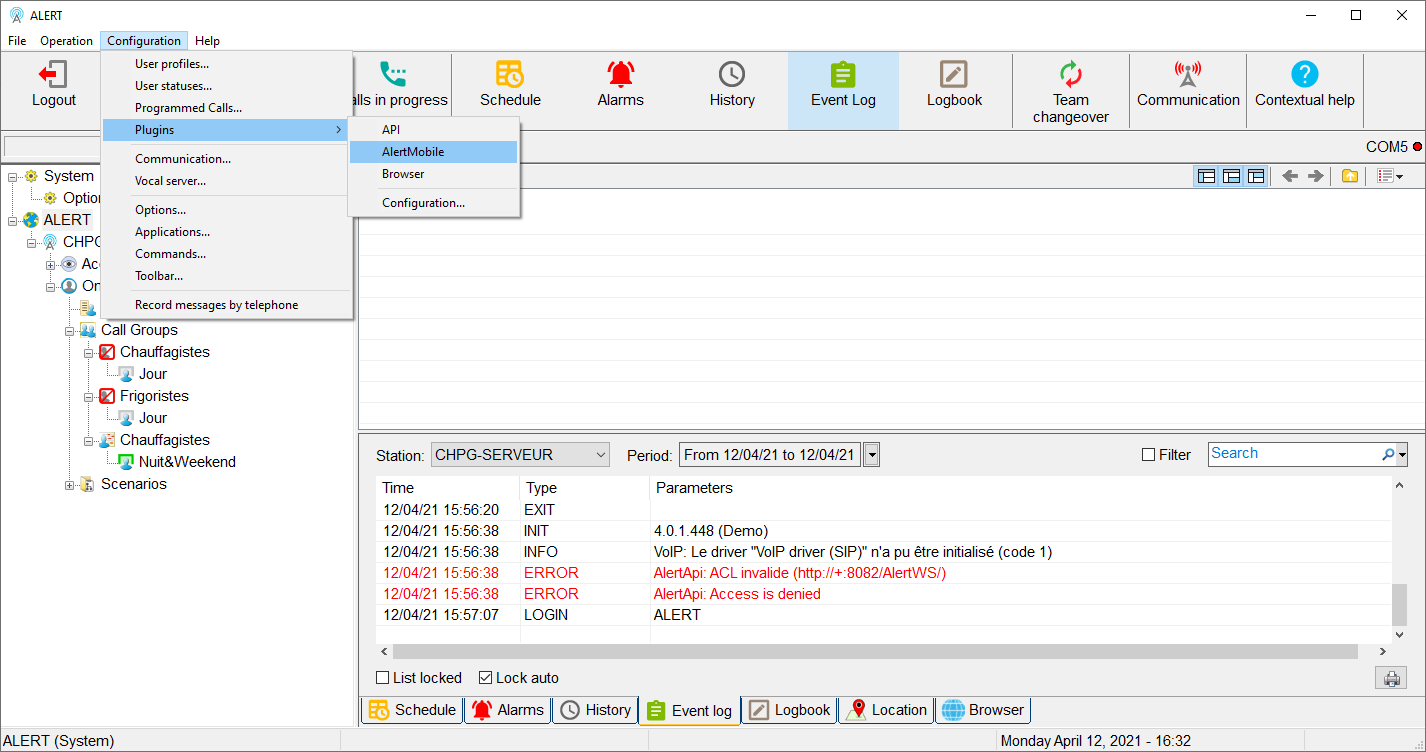Switch to the Location bottom tab
This screenshot has width=1426, height=752.
coord(886,710)
